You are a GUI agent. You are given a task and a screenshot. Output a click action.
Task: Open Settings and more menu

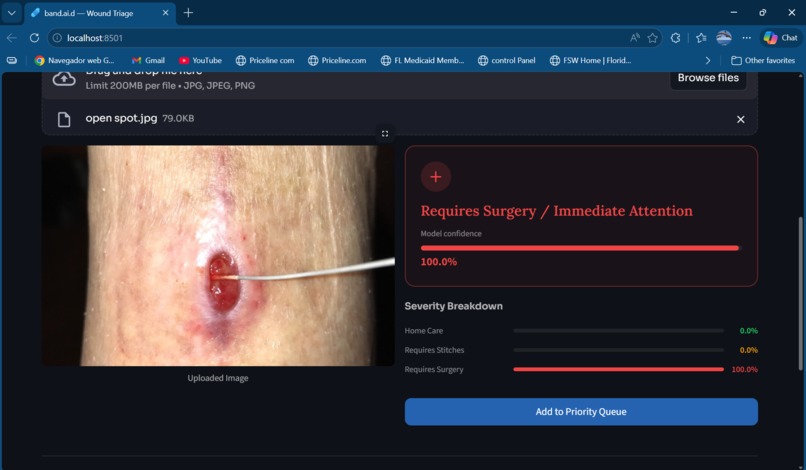[x=746, y=38]
